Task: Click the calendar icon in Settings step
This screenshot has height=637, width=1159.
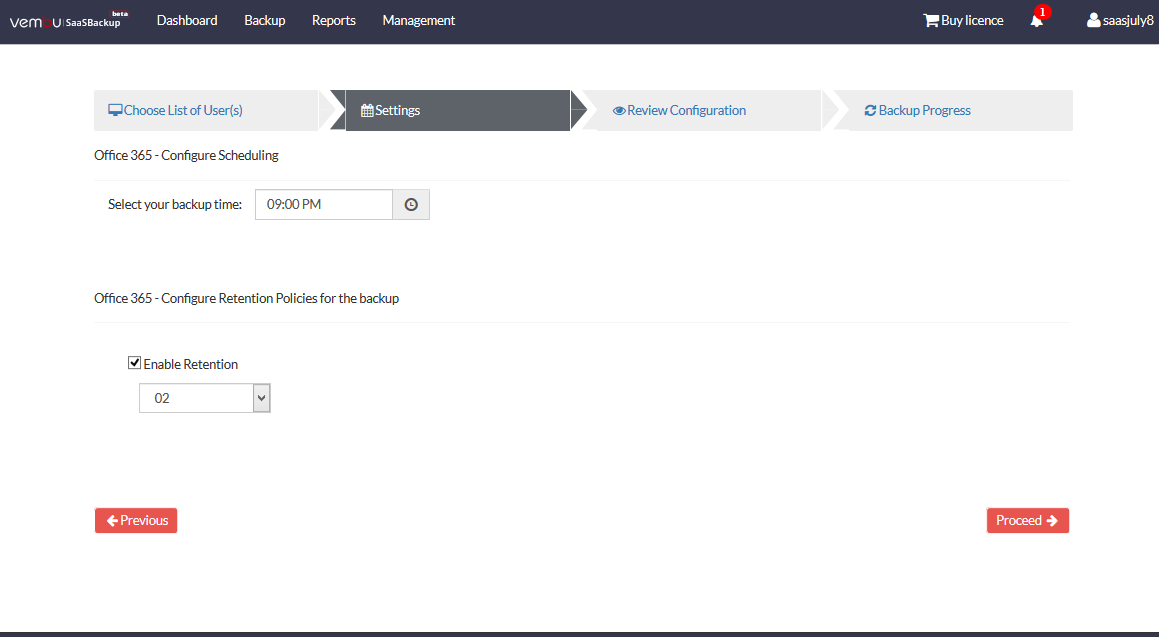Action: pyautogui.click(x=367, y=111)
